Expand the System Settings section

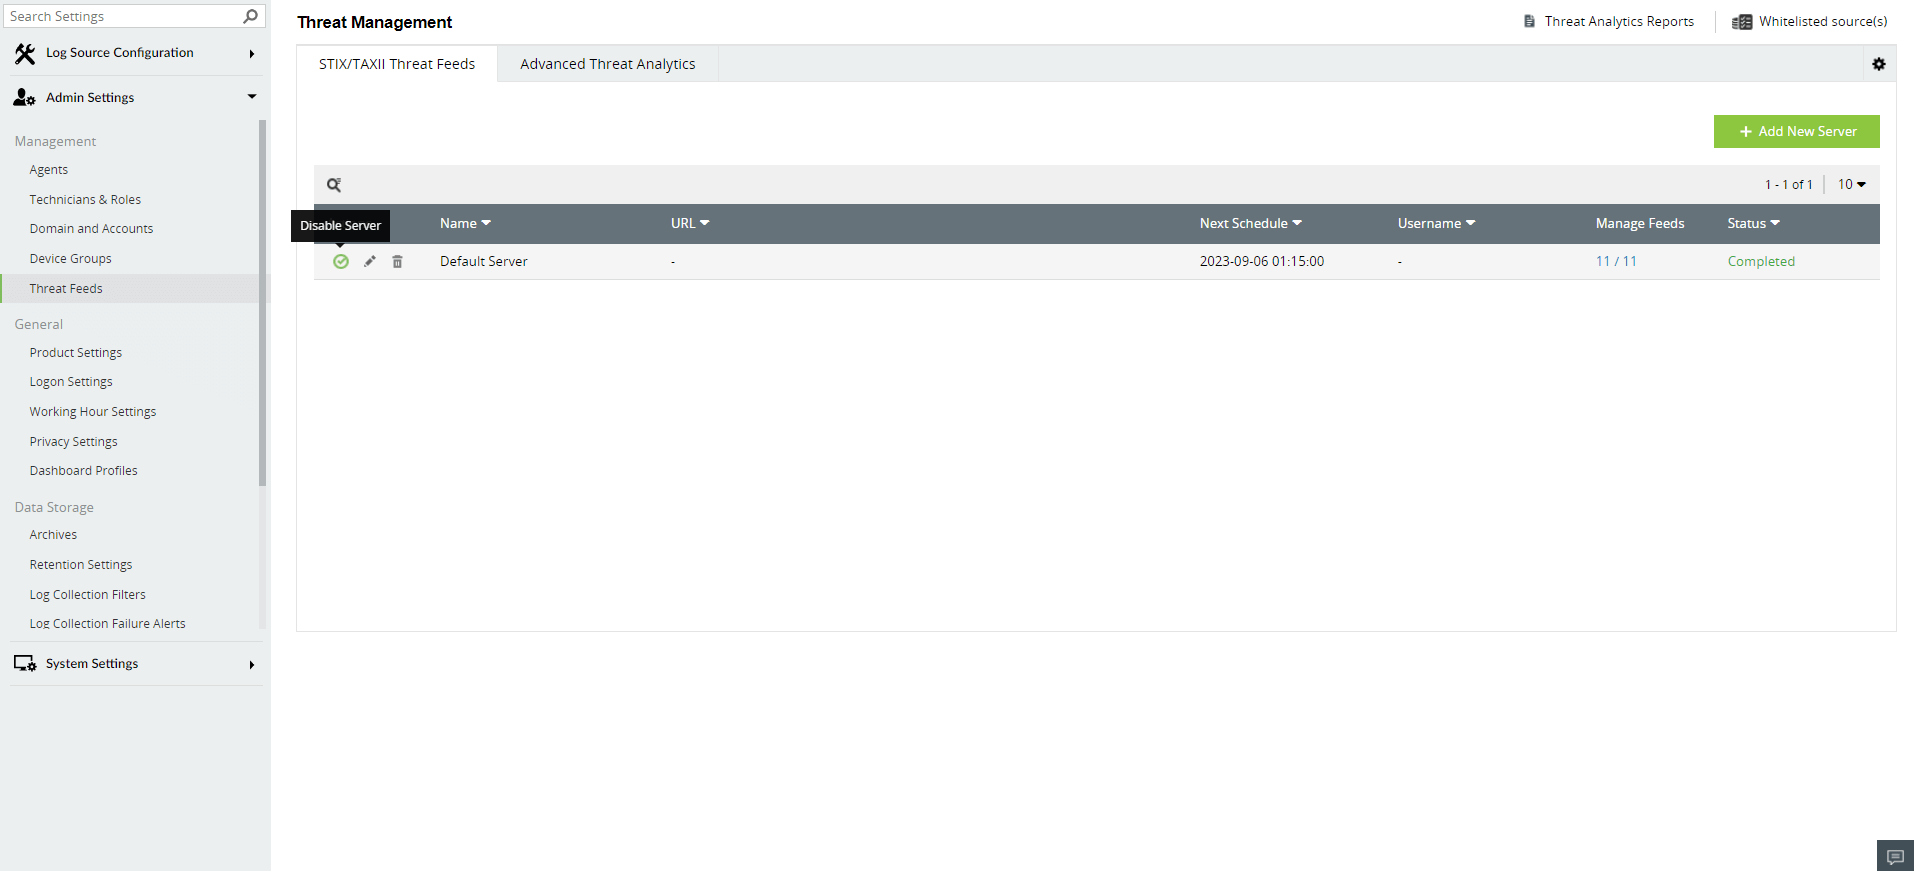[252, 665]
